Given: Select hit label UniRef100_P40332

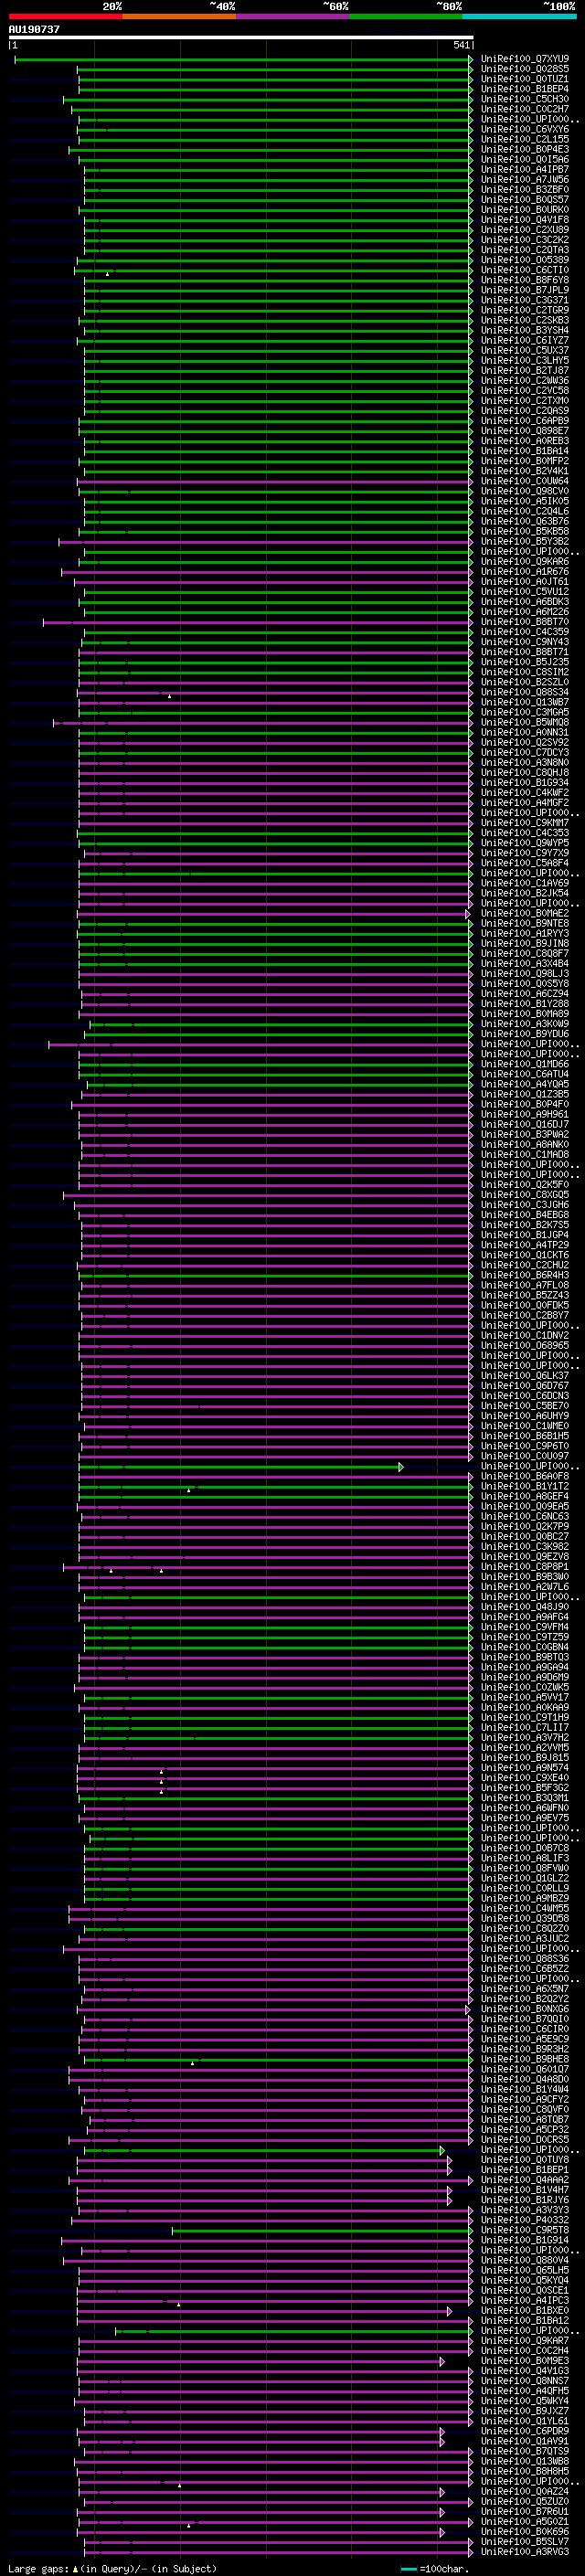Looking at the screenshot, I should point(525,2220).
